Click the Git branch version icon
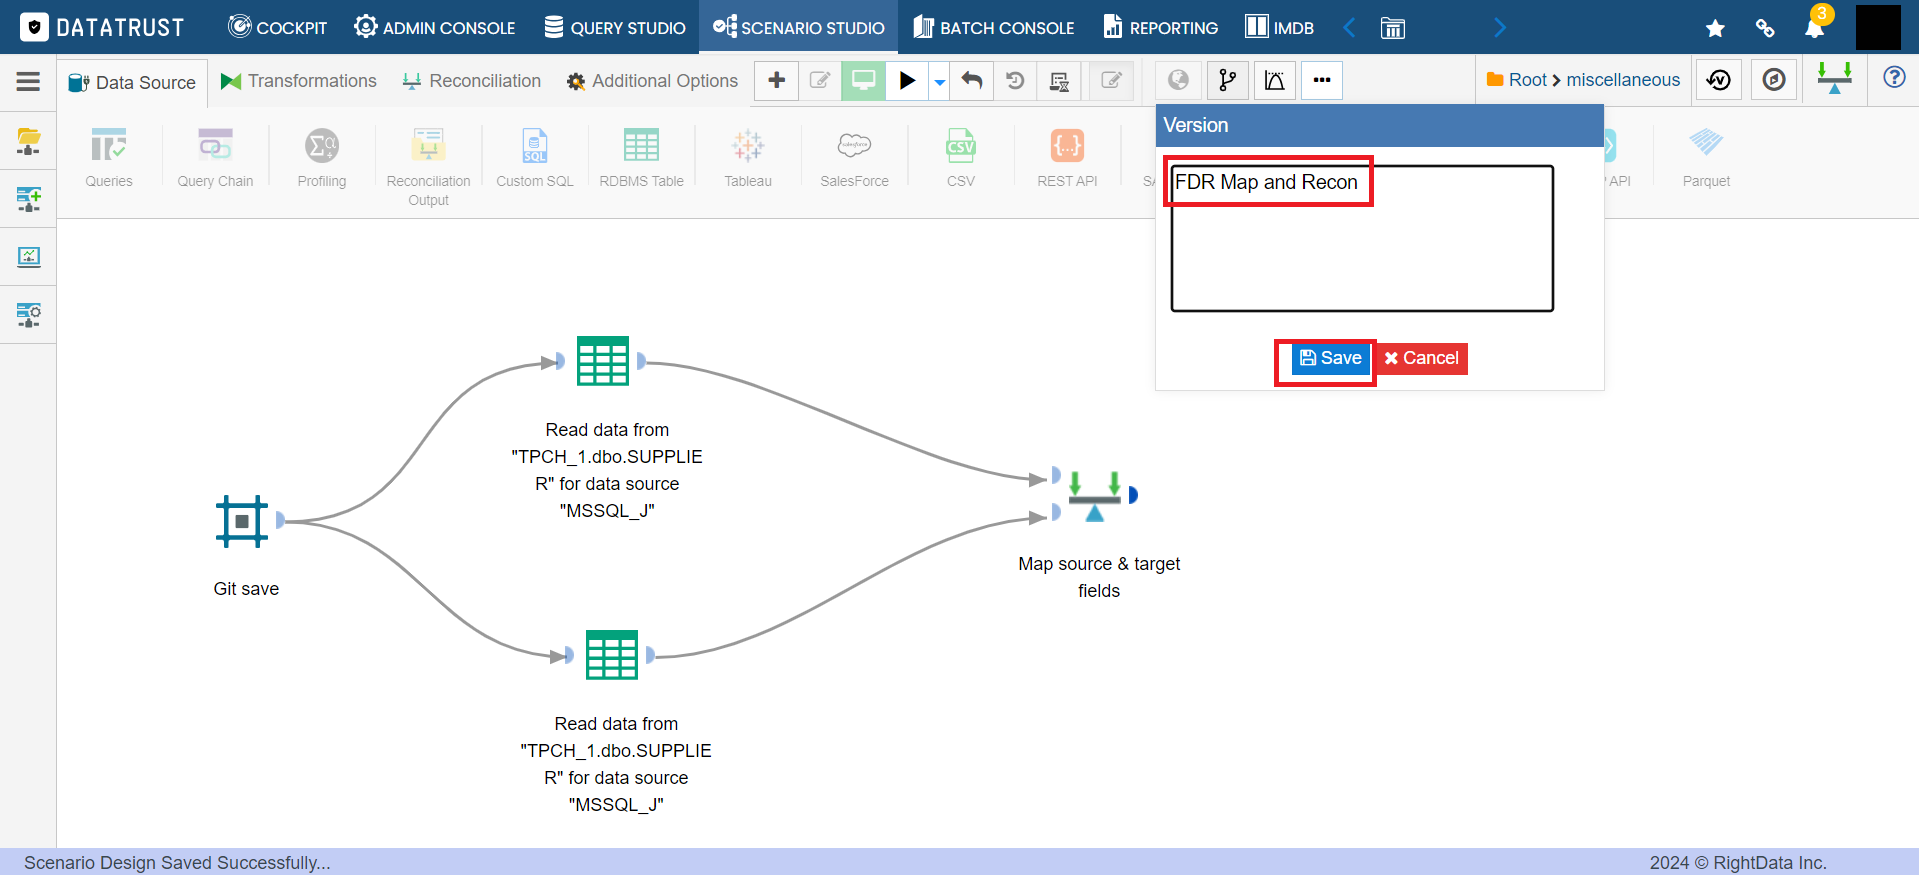The height and width of the screenshot is (875, 1919). pos(1227,80)
